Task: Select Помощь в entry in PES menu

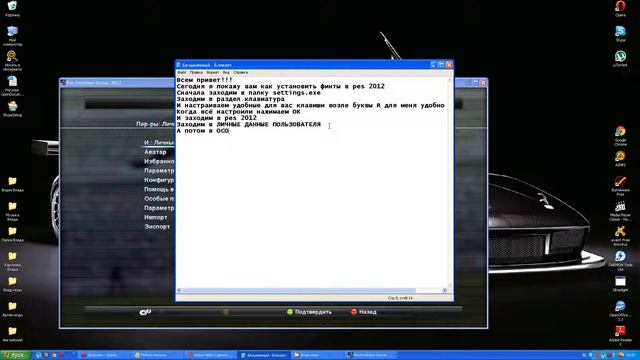Action: point(159,189)
